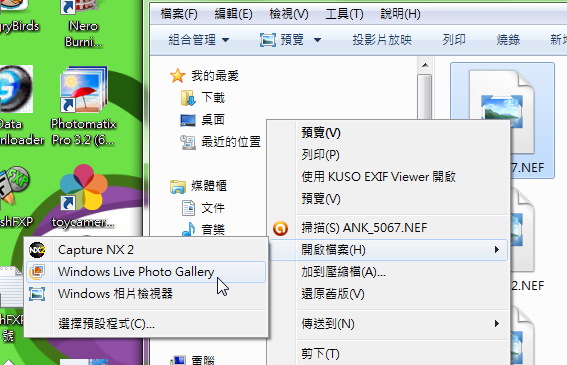
Task: Open with KUSO EXIF Viewer entry
Action: (389, 177)
